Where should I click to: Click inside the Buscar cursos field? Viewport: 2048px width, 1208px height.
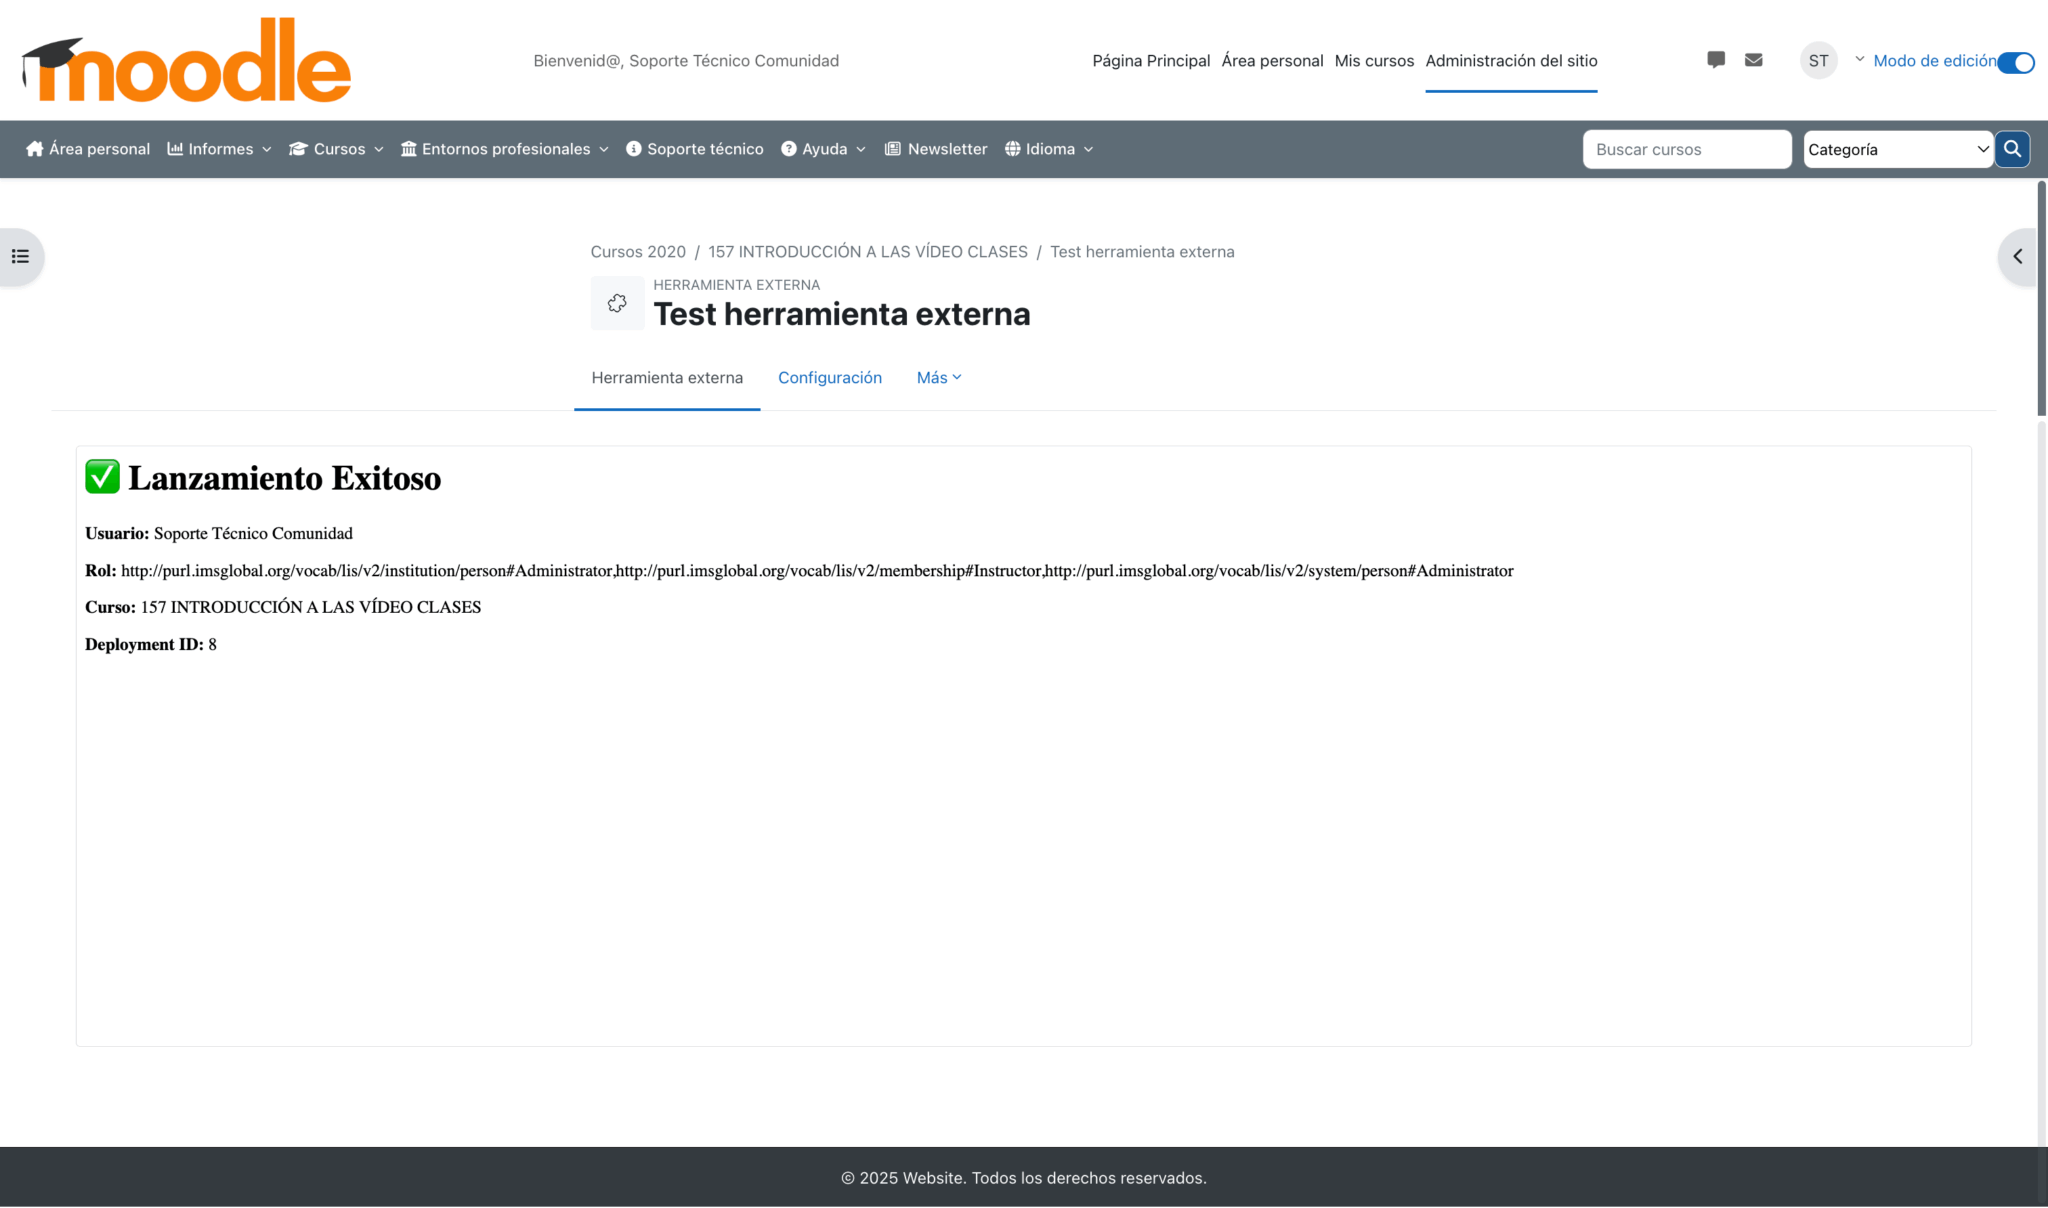coord(1687,149)
